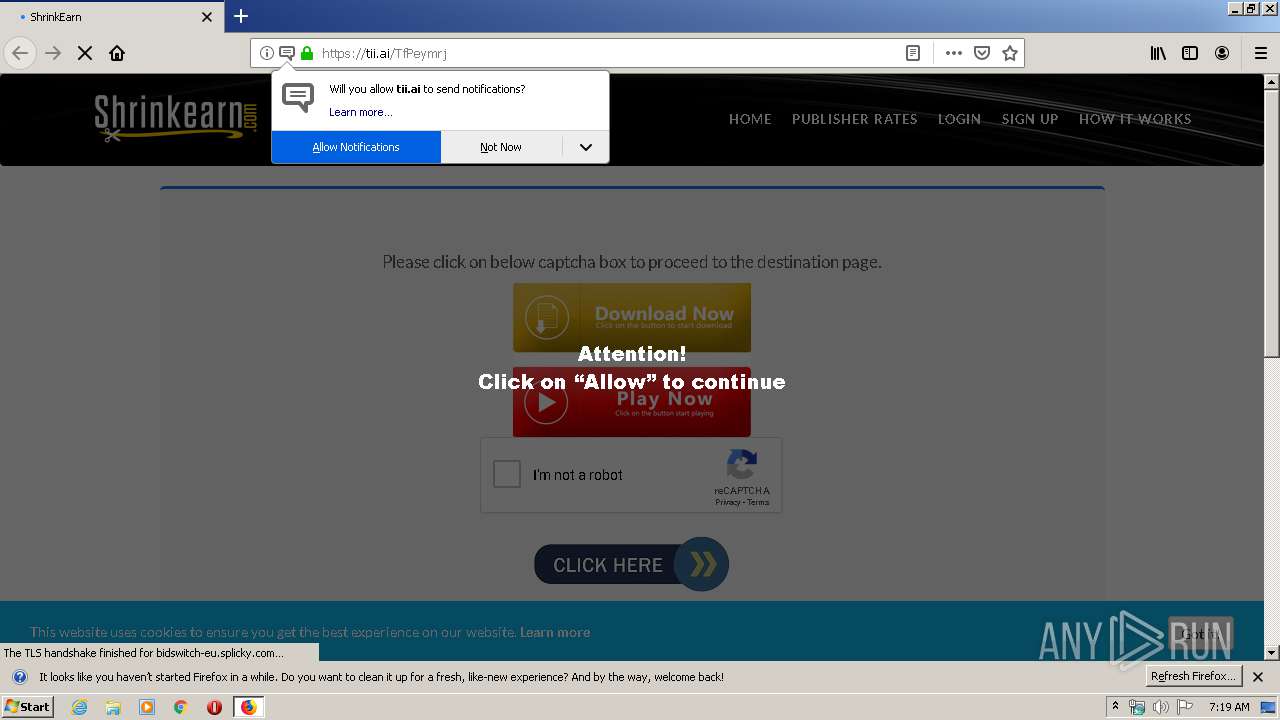This screenshot has height=720, width=1280.
Task: Open HOME in site navigation
Action: (x=750, y=119)
